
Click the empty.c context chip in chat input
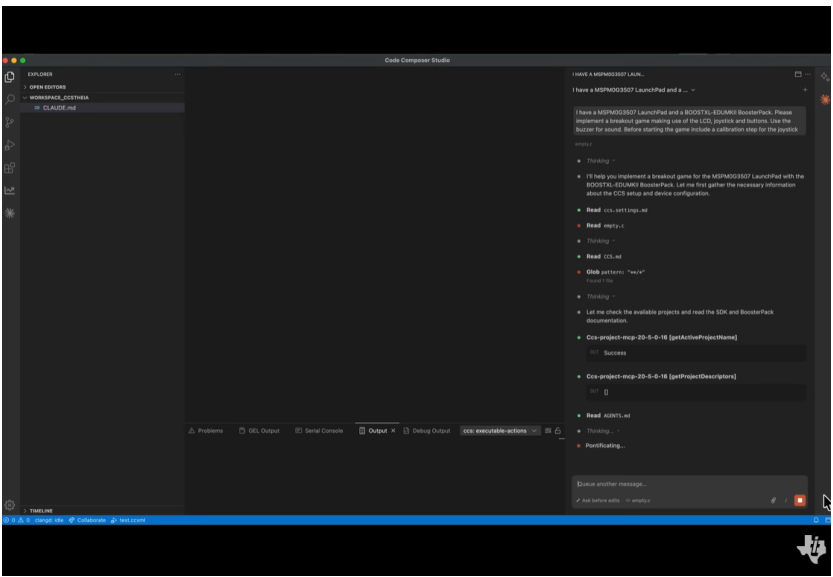pos(638,500)
